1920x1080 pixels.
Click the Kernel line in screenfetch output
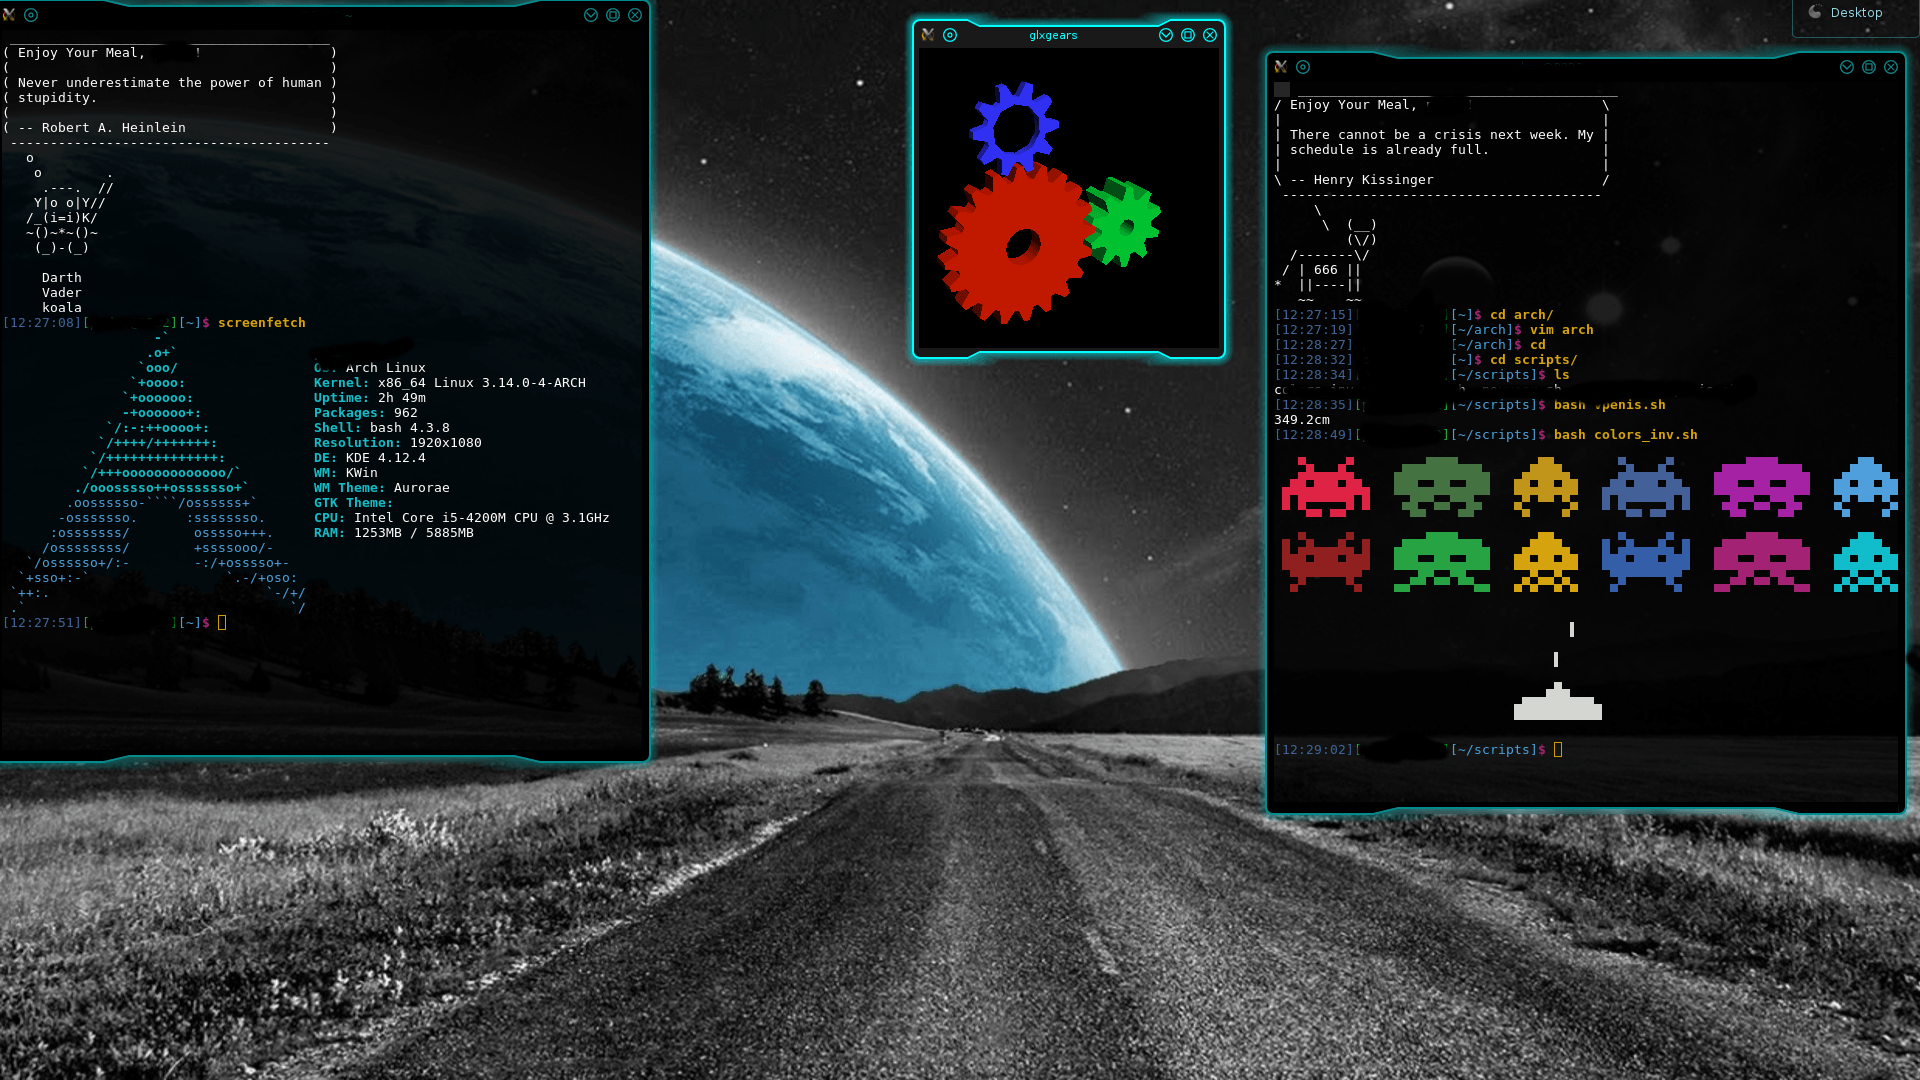450,383
